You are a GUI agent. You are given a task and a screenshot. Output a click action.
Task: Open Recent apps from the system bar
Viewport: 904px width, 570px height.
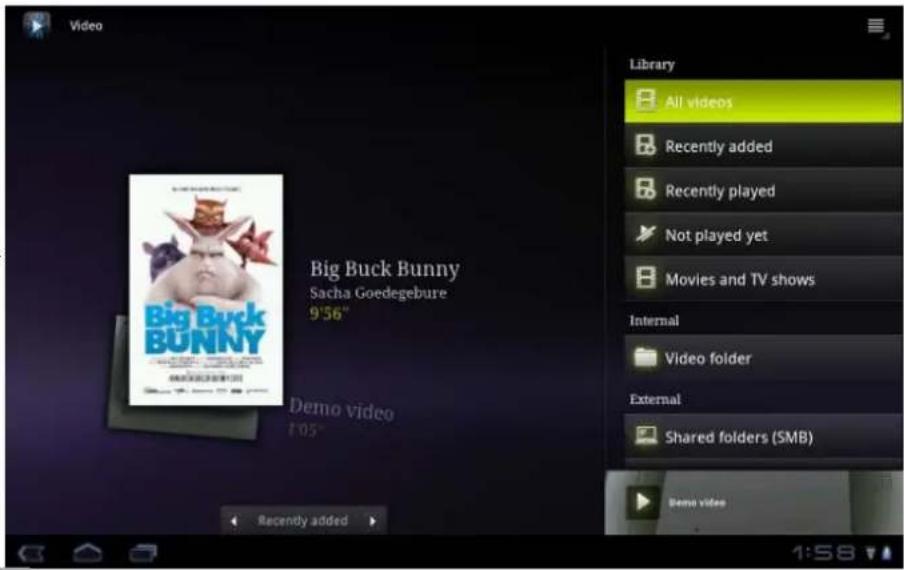pyautogui.click(x=143, y=553)
